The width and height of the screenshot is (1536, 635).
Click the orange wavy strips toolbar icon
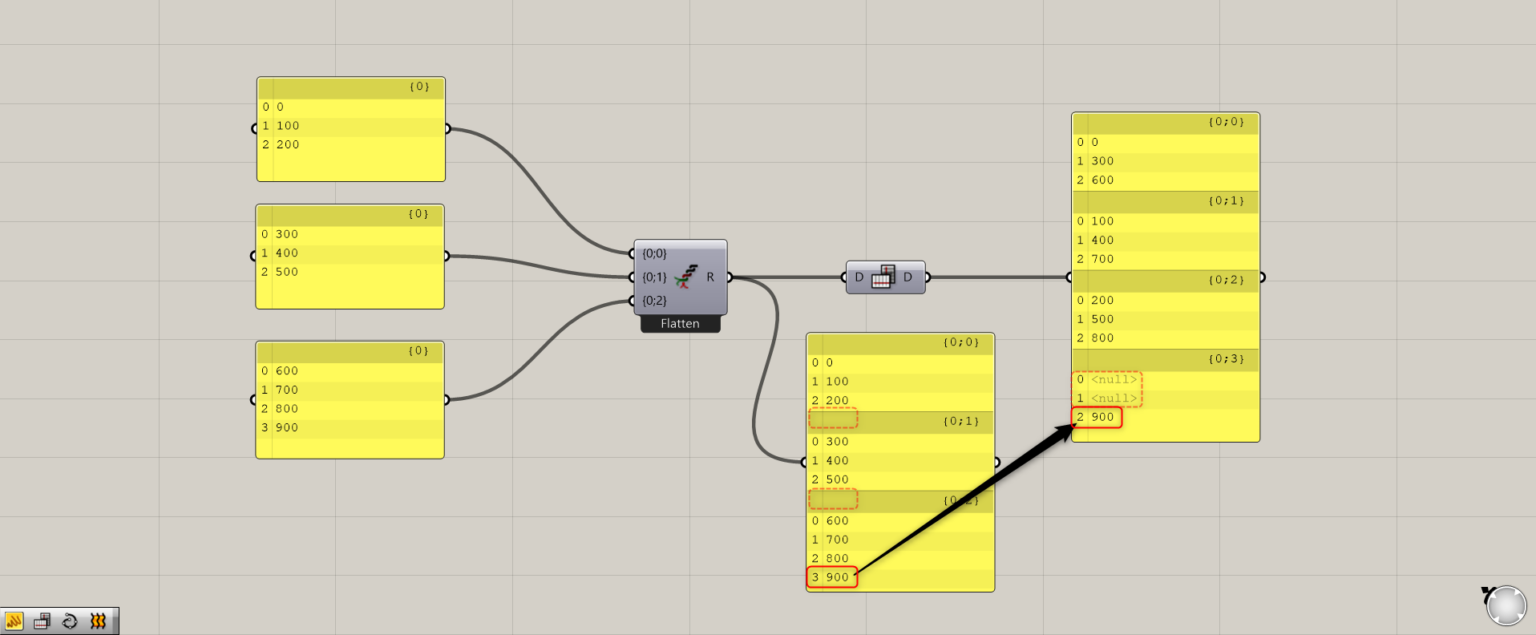[x=98, y=621]
